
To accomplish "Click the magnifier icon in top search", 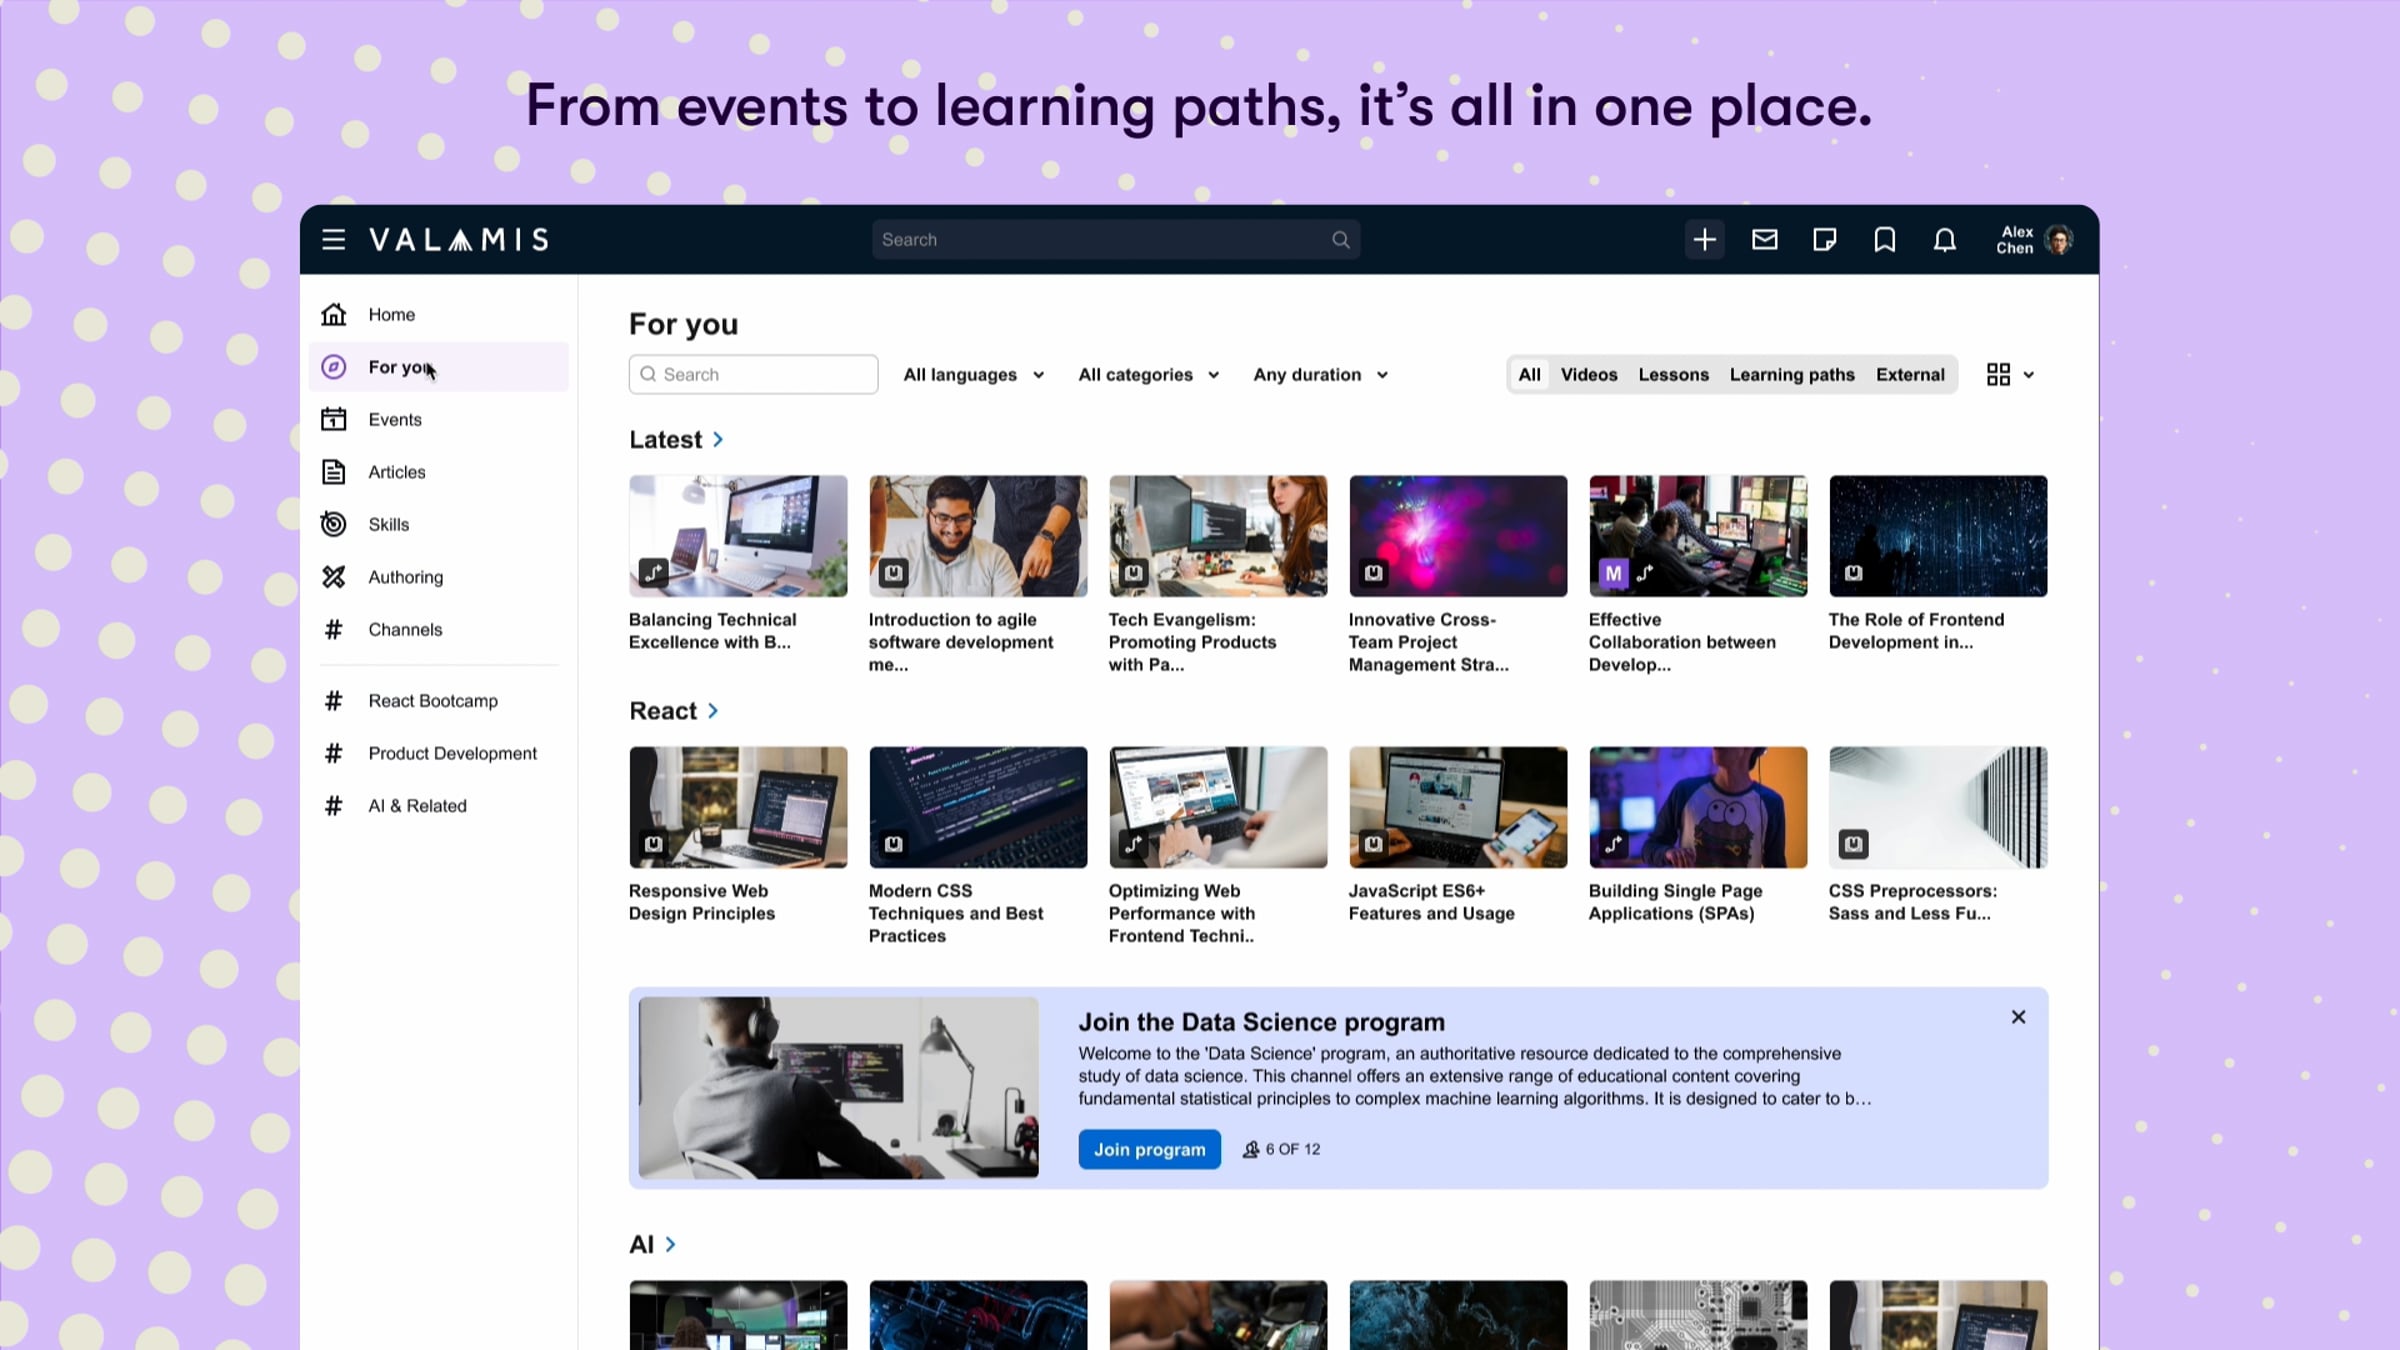I will (1340, 240).
